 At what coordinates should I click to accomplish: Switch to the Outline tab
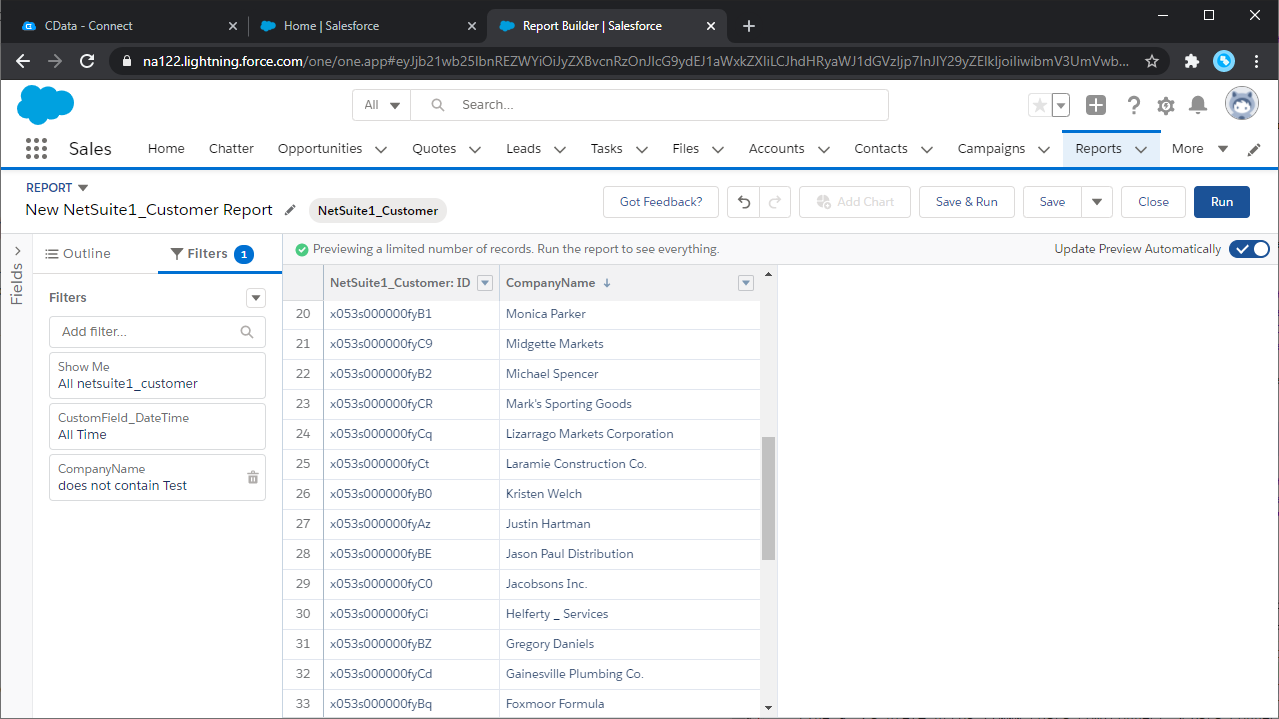[78, 254]
